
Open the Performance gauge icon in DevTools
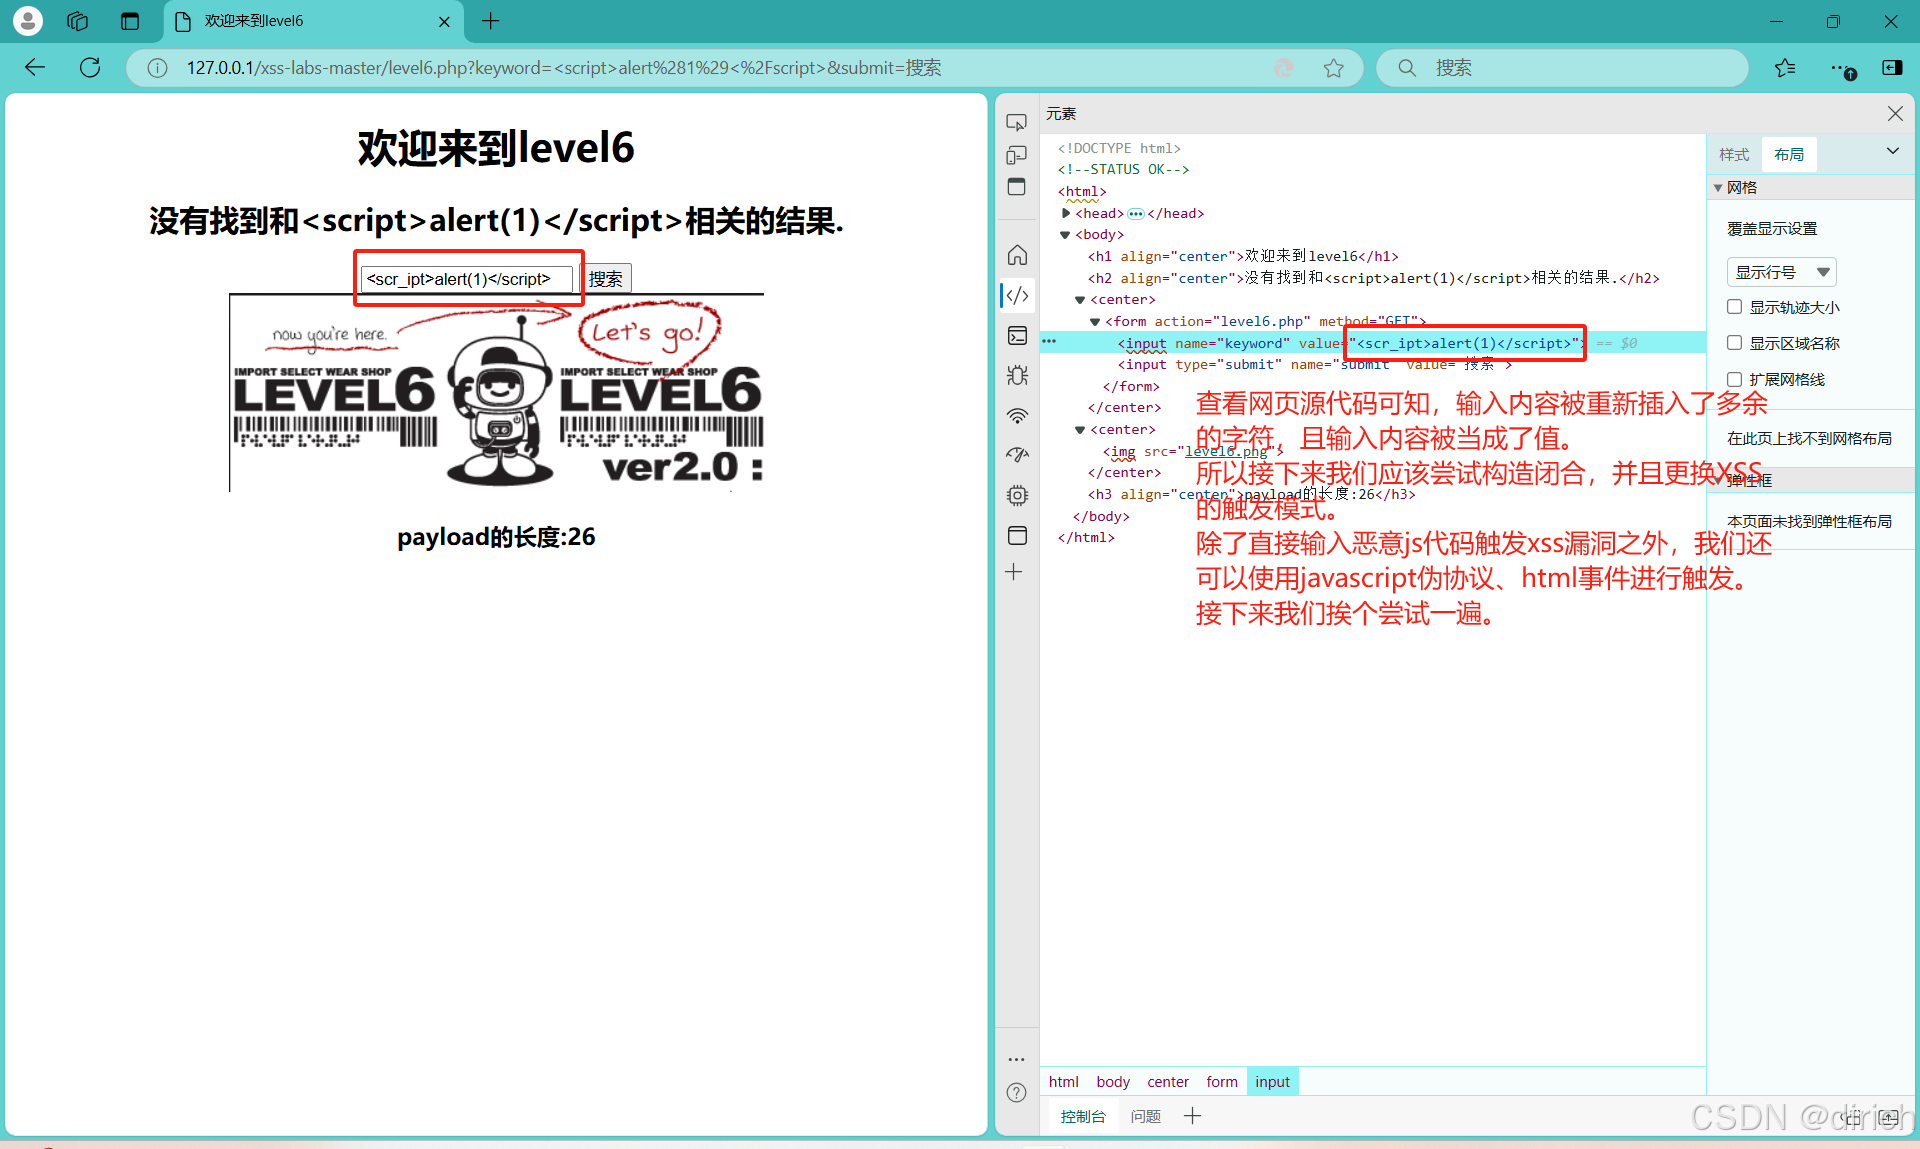[1017, 455]
